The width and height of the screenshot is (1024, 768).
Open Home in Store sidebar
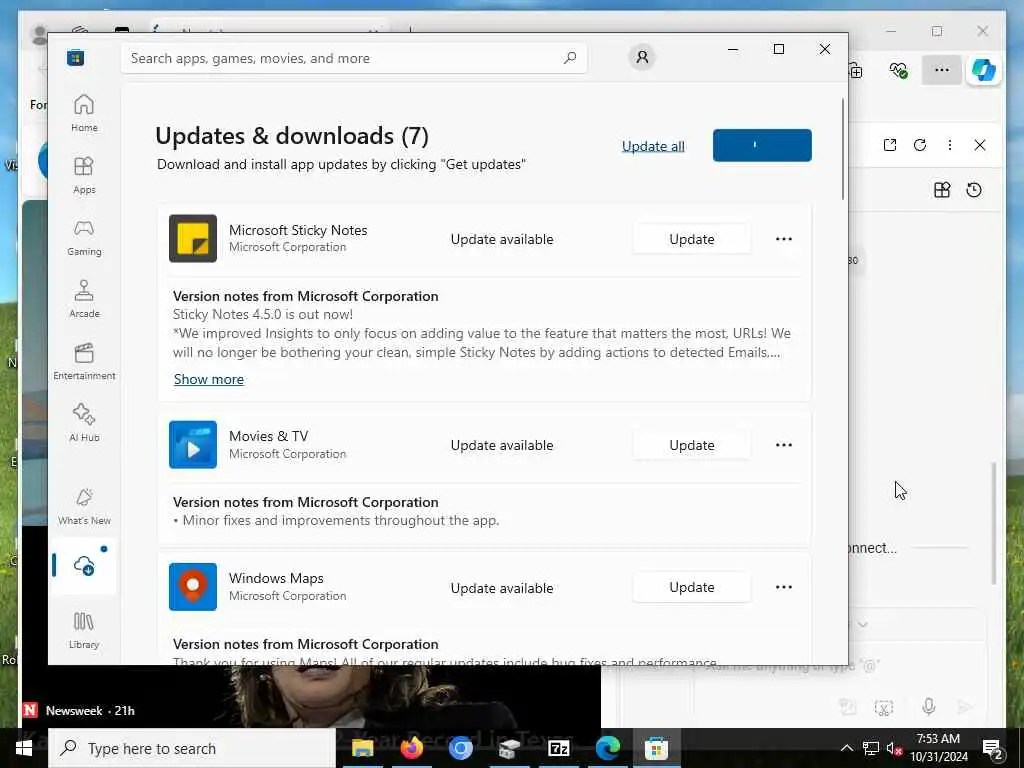click(84, 113)
